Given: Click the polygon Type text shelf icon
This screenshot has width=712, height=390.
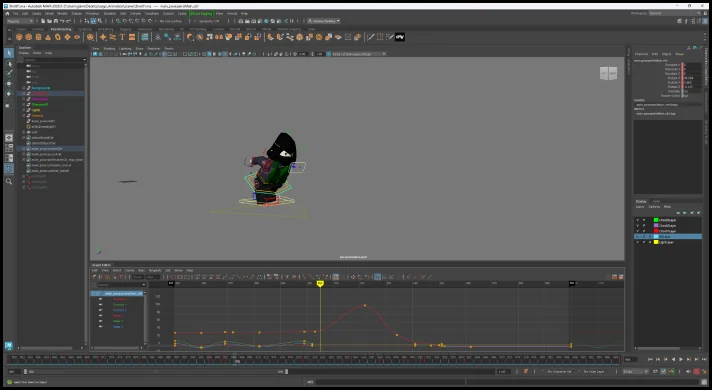Looking at the screenshot, I should coord(122,37).
